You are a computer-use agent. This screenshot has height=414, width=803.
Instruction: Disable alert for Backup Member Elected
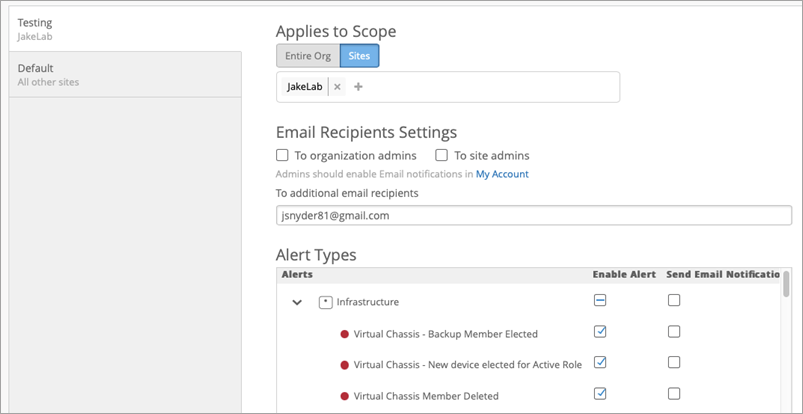point(600,332)
